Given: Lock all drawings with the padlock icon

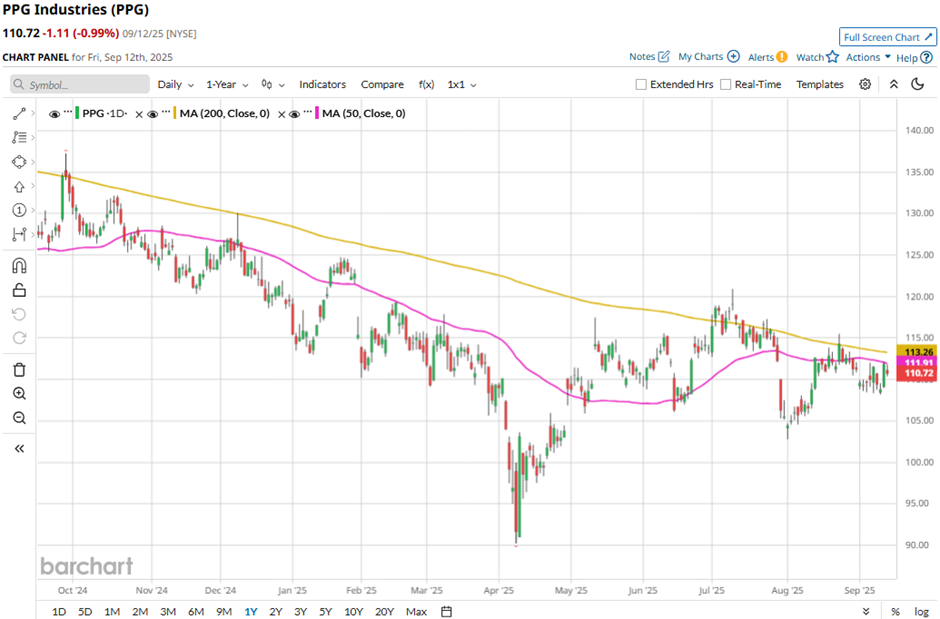Looking at the screenshot, I should (x=19, y=290).
